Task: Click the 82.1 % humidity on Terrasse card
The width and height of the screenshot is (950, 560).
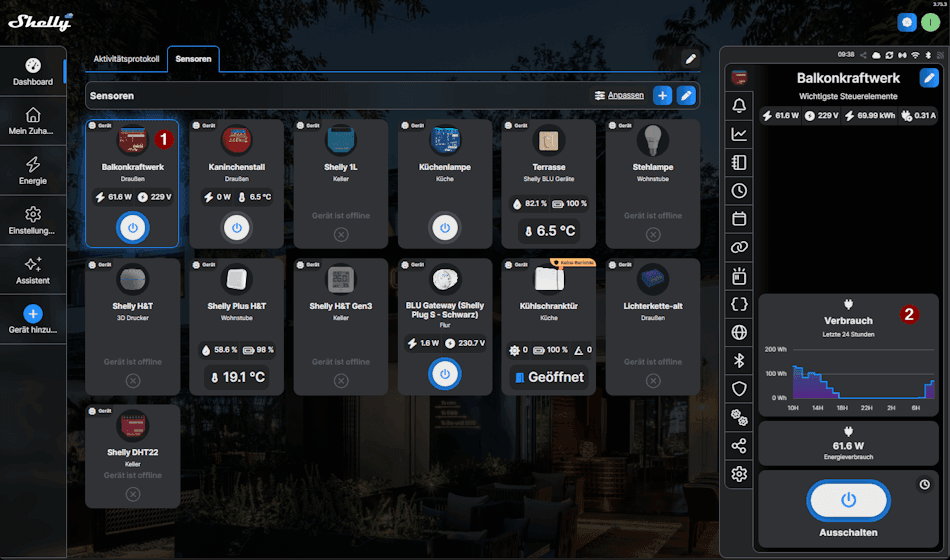Action: 530,204
